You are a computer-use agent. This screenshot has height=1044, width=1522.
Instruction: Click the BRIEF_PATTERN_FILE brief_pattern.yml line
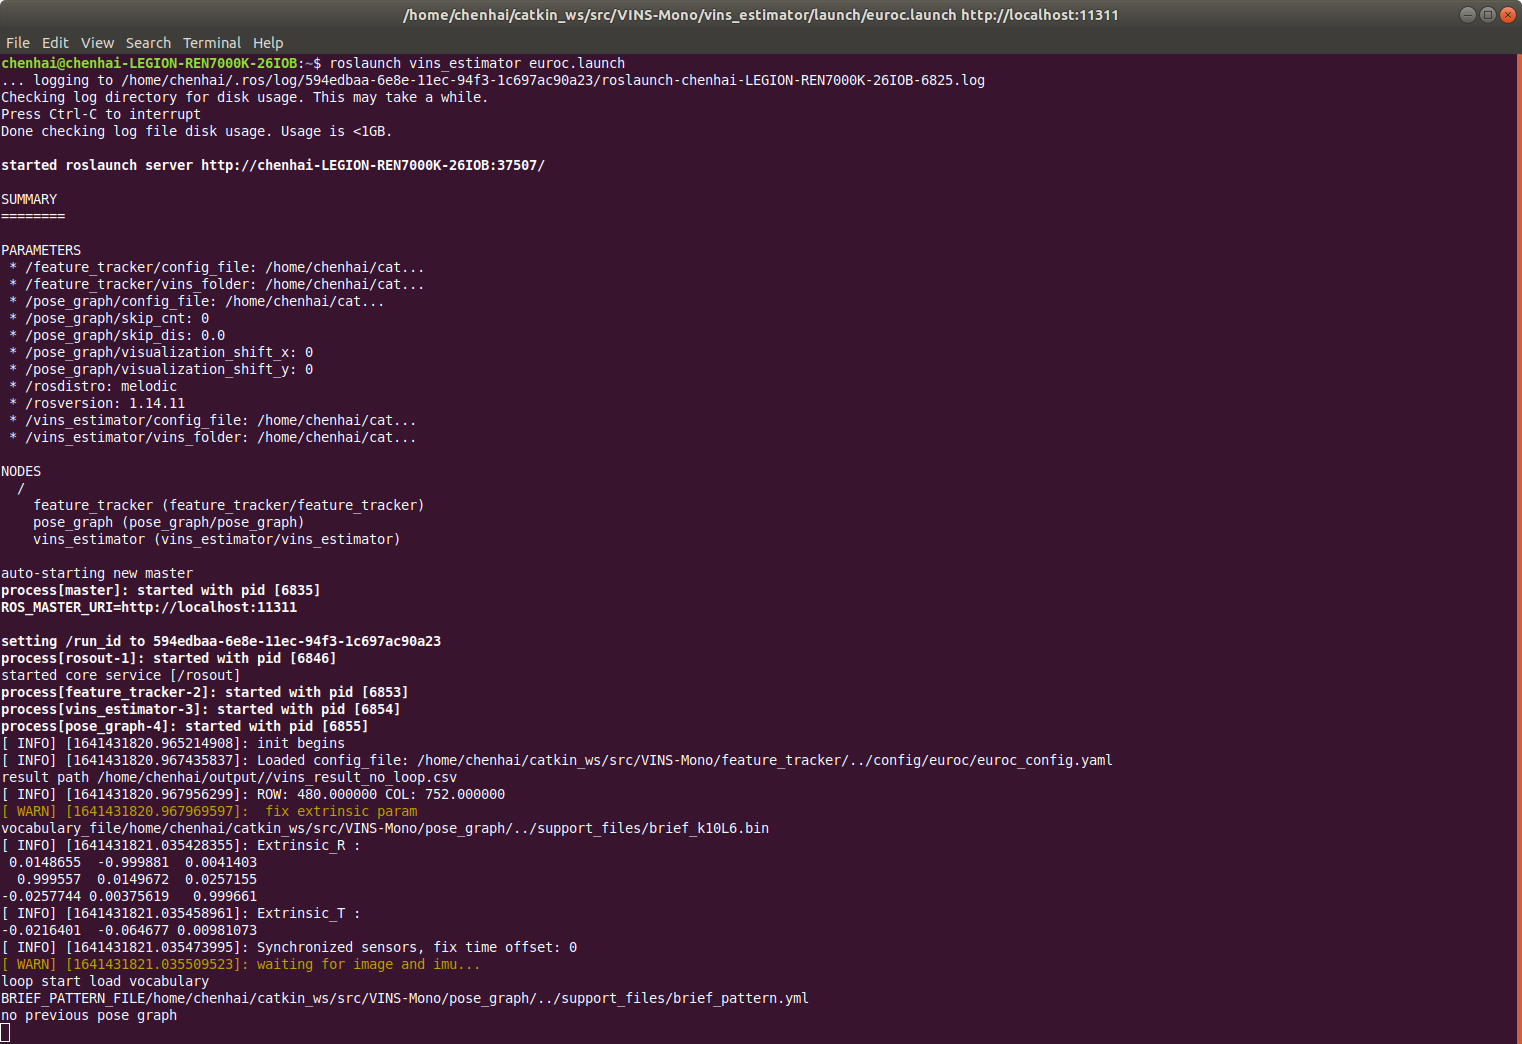(x=405, y=998)
